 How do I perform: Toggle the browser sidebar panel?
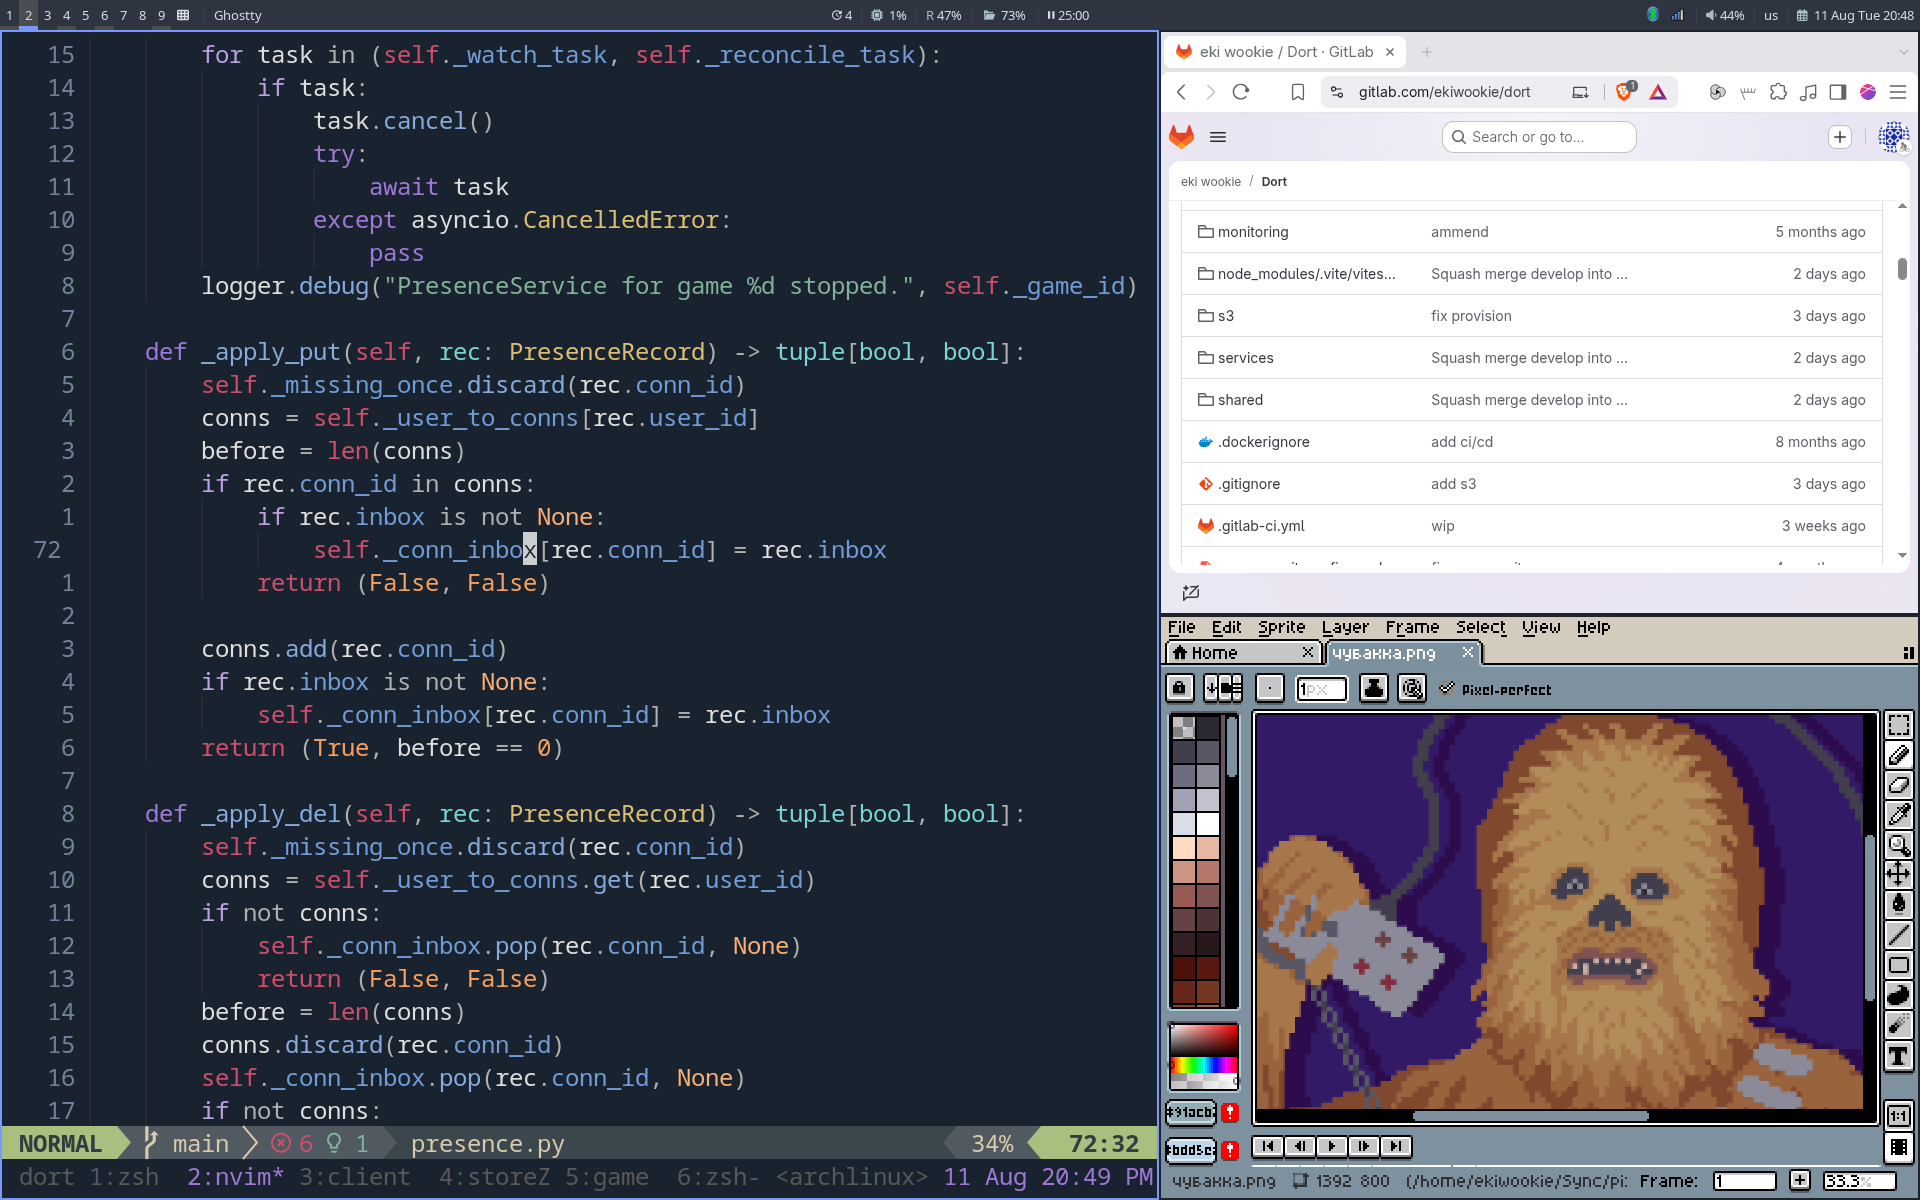(1838, 92)
